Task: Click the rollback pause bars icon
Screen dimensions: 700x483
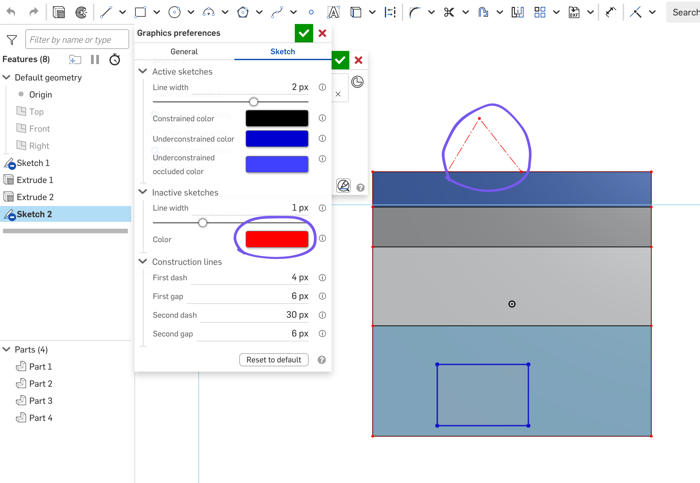Action: [x=95, y=59]
